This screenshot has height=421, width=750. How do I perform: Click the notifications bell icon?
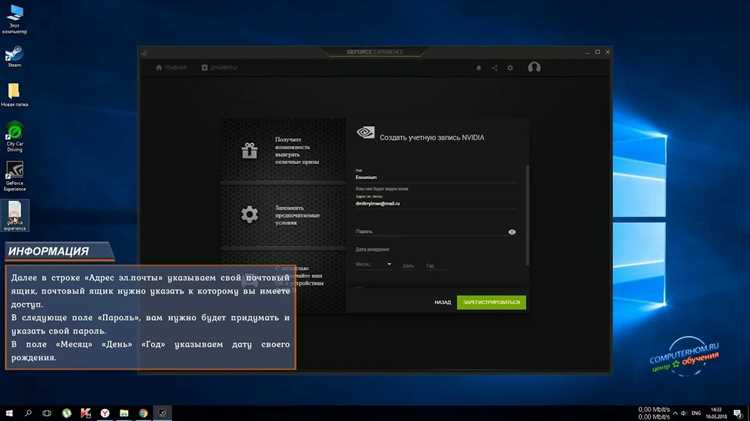(478, 68)
